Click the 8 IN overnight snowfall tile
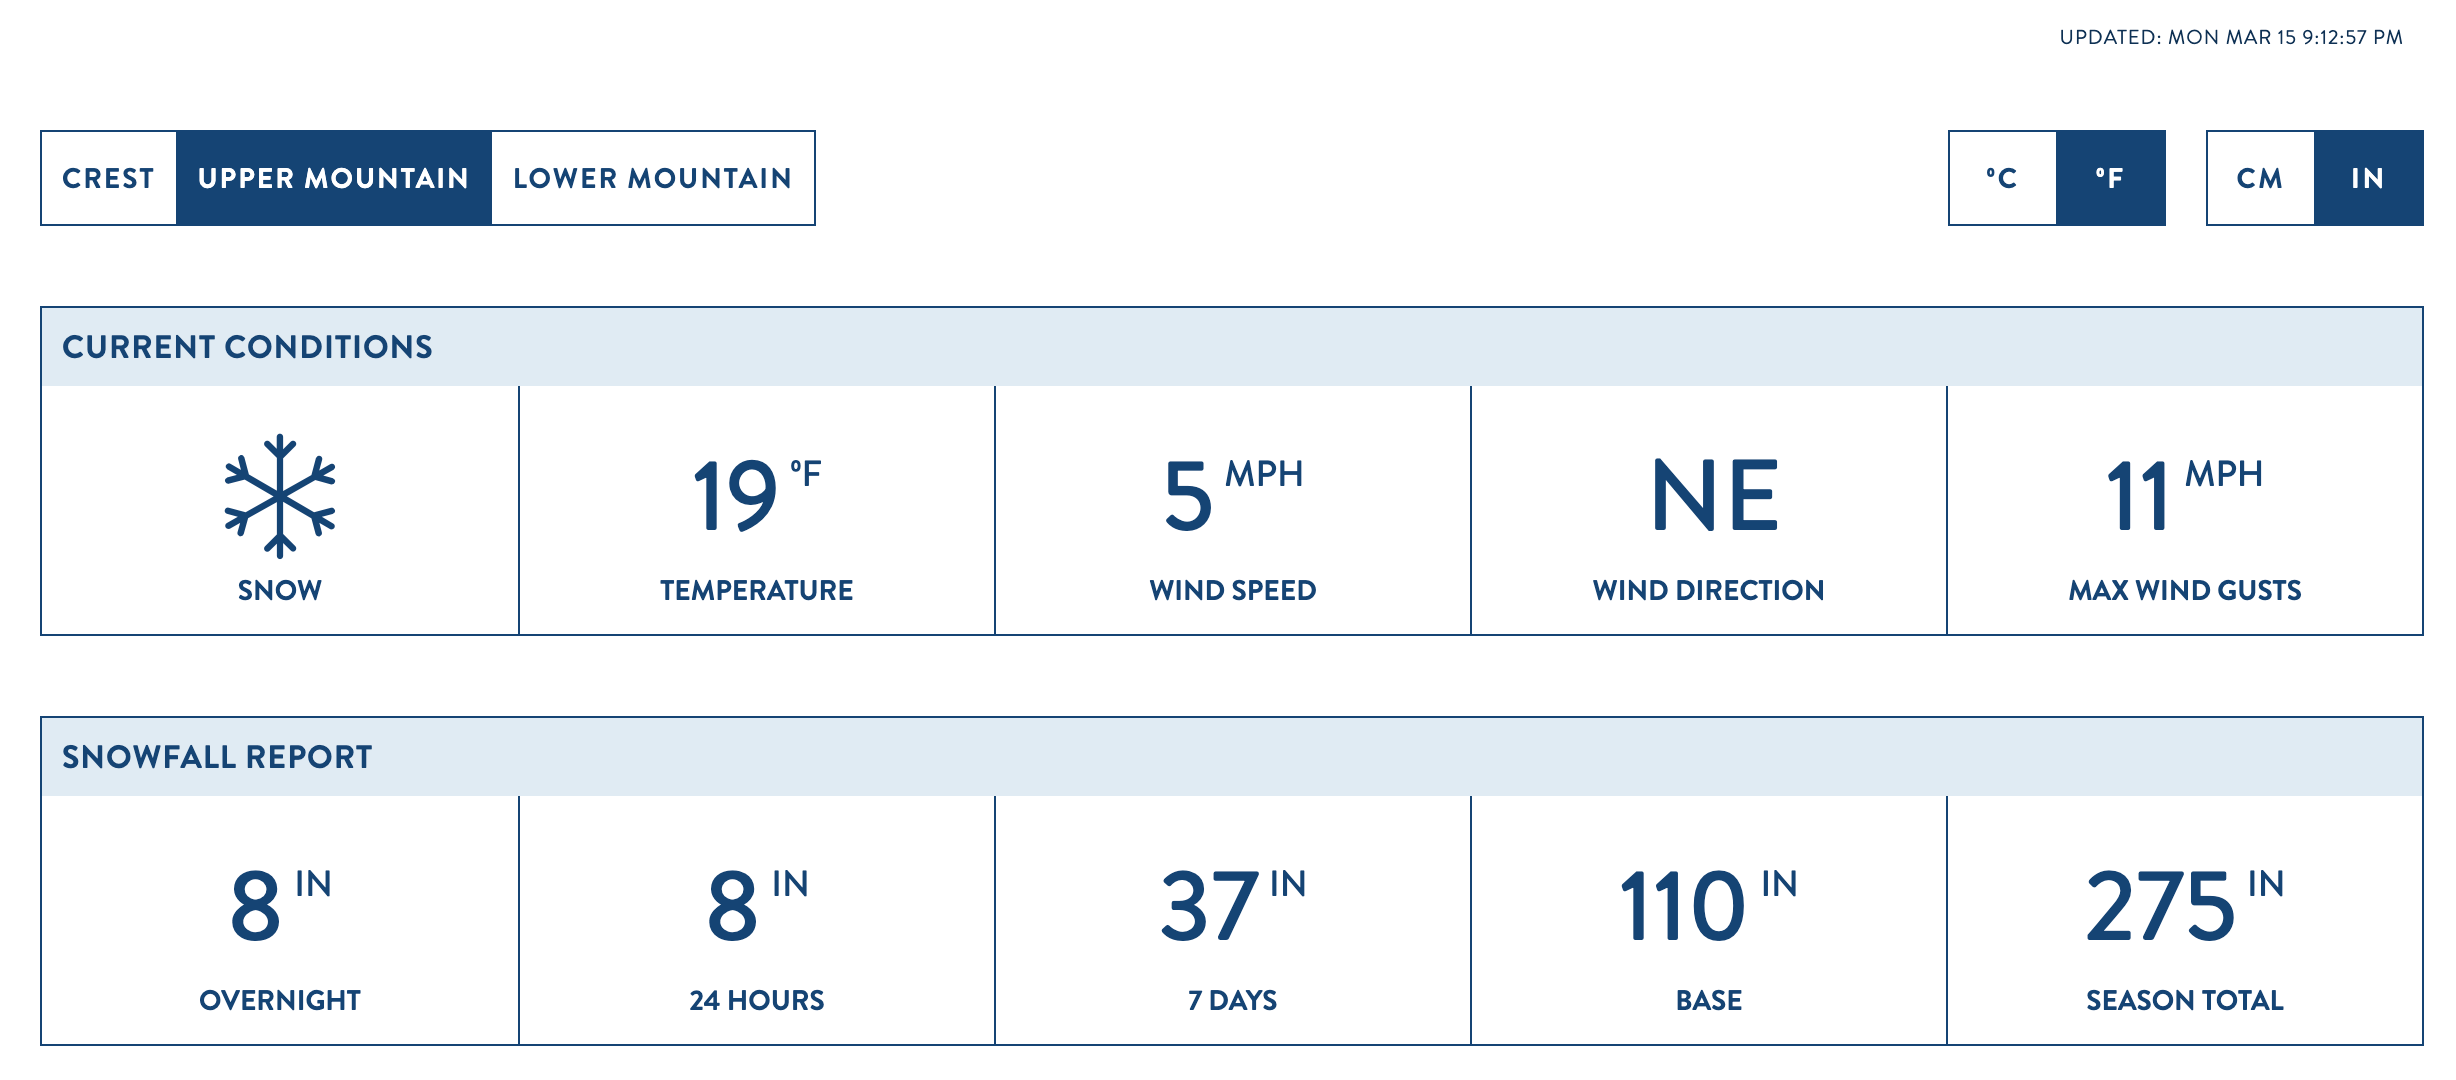The width and height of the screenshot is (2456, 1080). pos(280,920)
